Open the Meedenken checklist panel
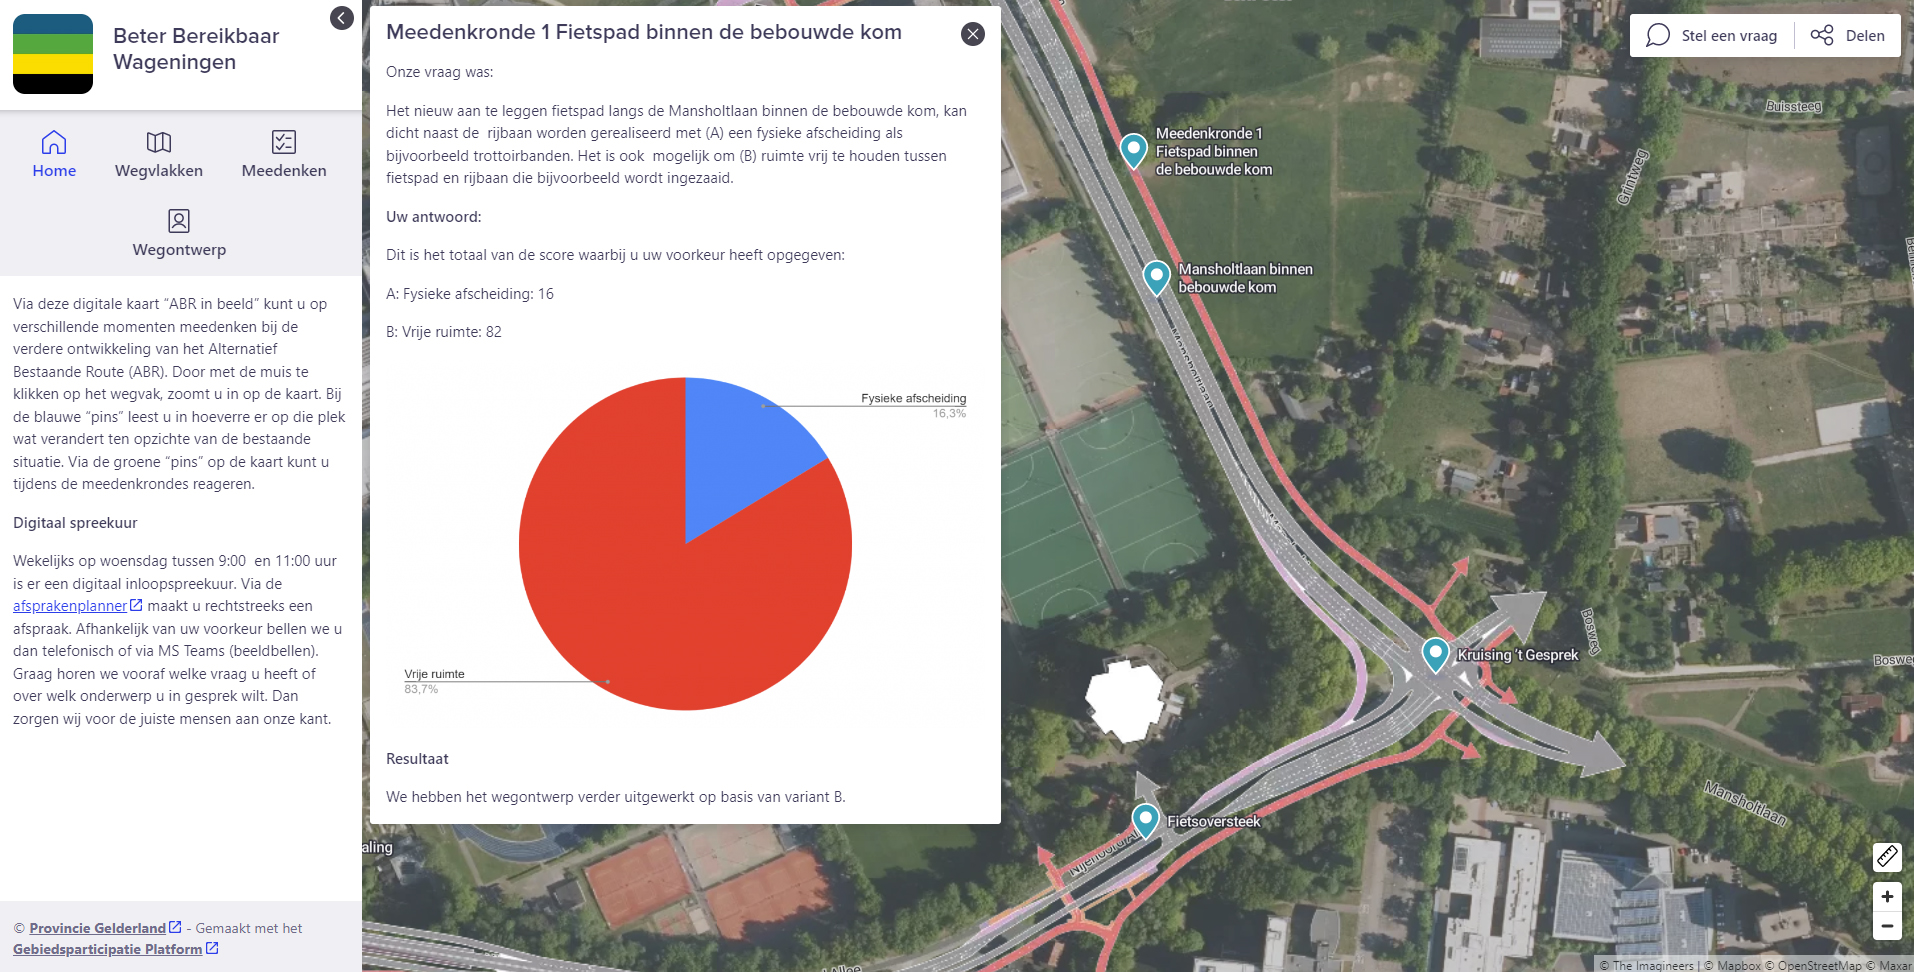1914x972 pixels. pos(283,152)
